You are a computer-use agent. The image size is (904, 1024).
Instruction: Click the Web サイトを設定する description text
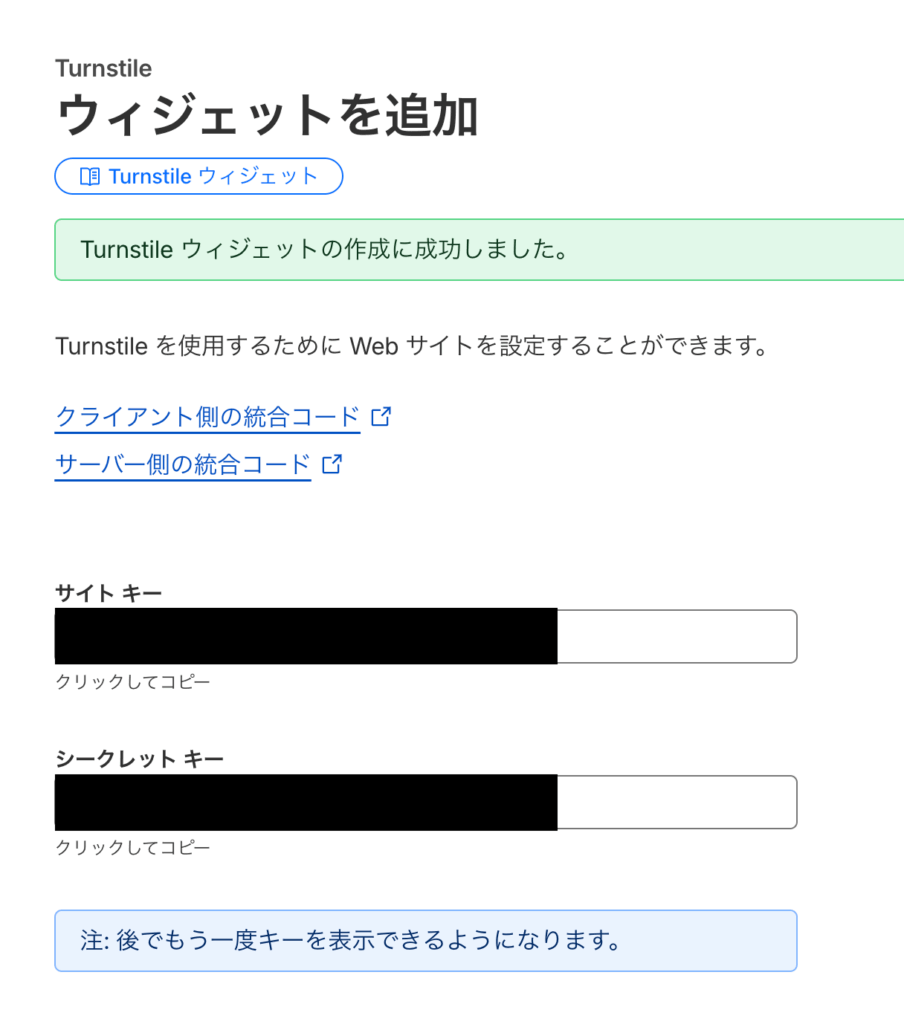click(x=411, y=347)
